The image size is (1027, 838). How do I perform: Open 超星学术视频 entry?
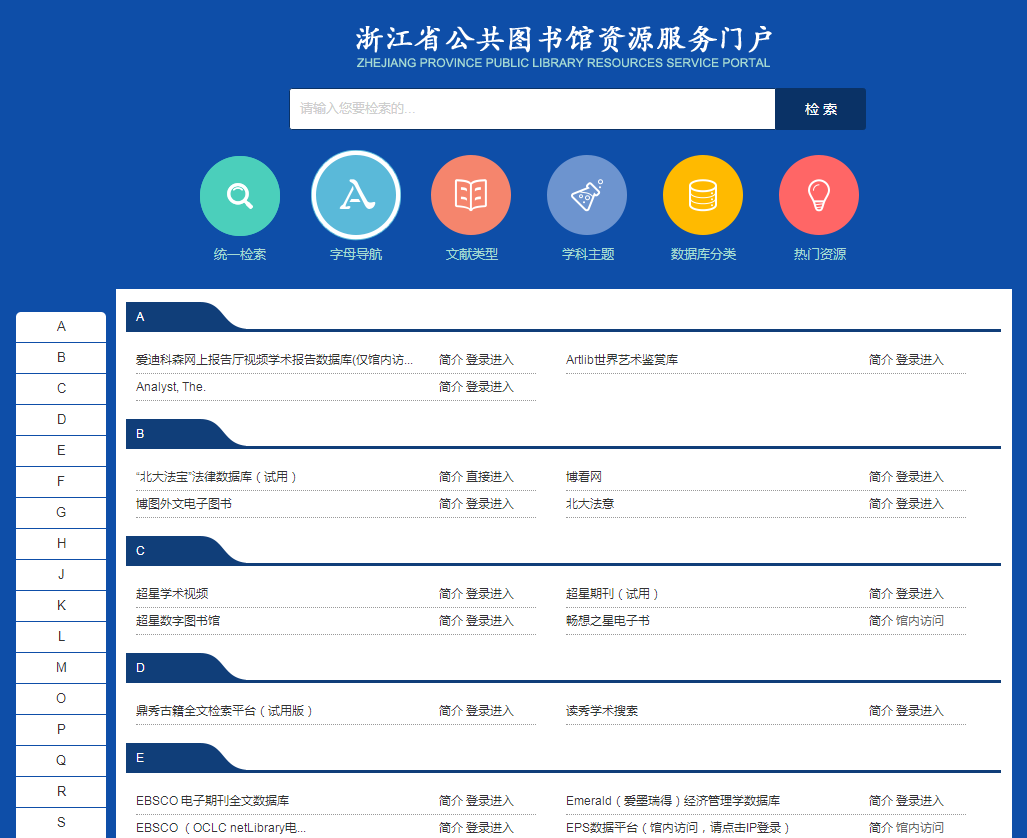pyautogui.click(x=172, y=594)
